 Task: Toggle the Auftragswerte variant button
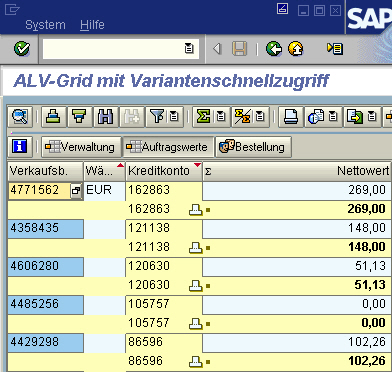point(168,147)
